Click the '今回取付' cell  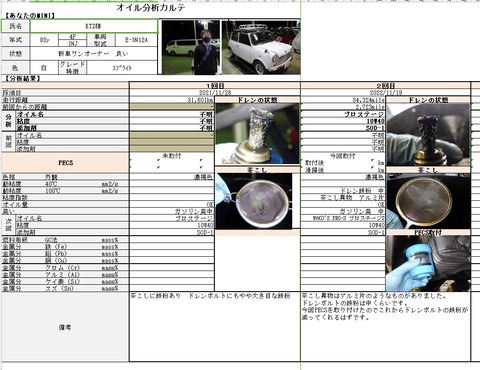(x=343, y=156)
